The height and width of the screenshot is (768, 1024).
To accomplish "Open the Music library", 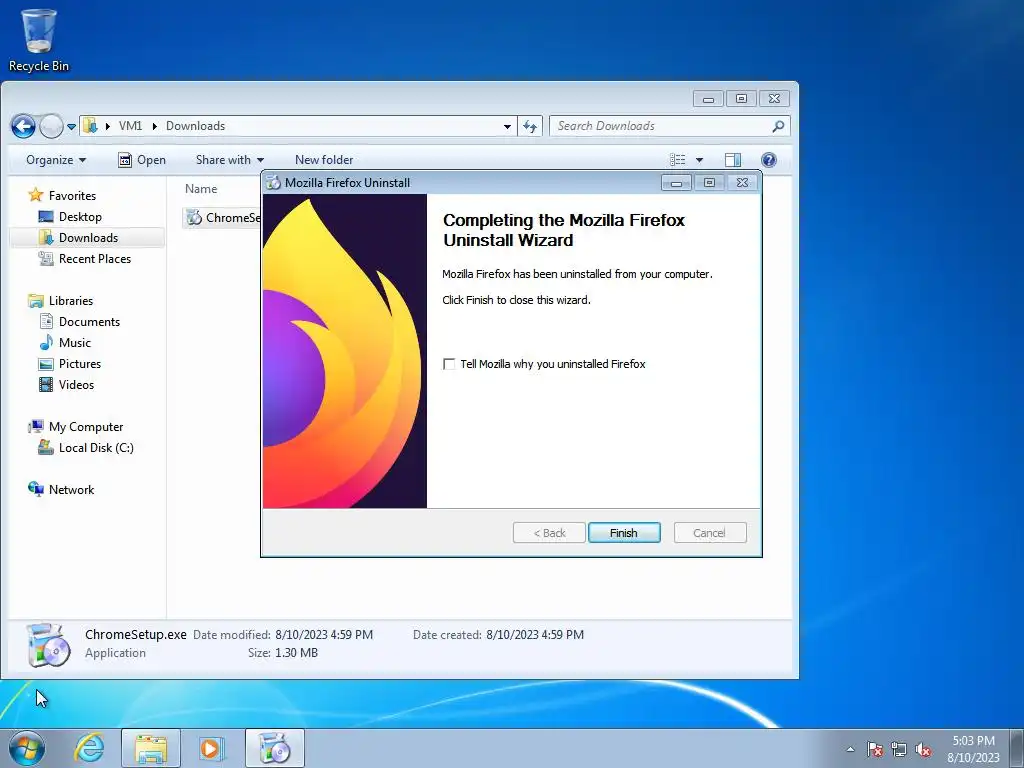I will (65, 342).
